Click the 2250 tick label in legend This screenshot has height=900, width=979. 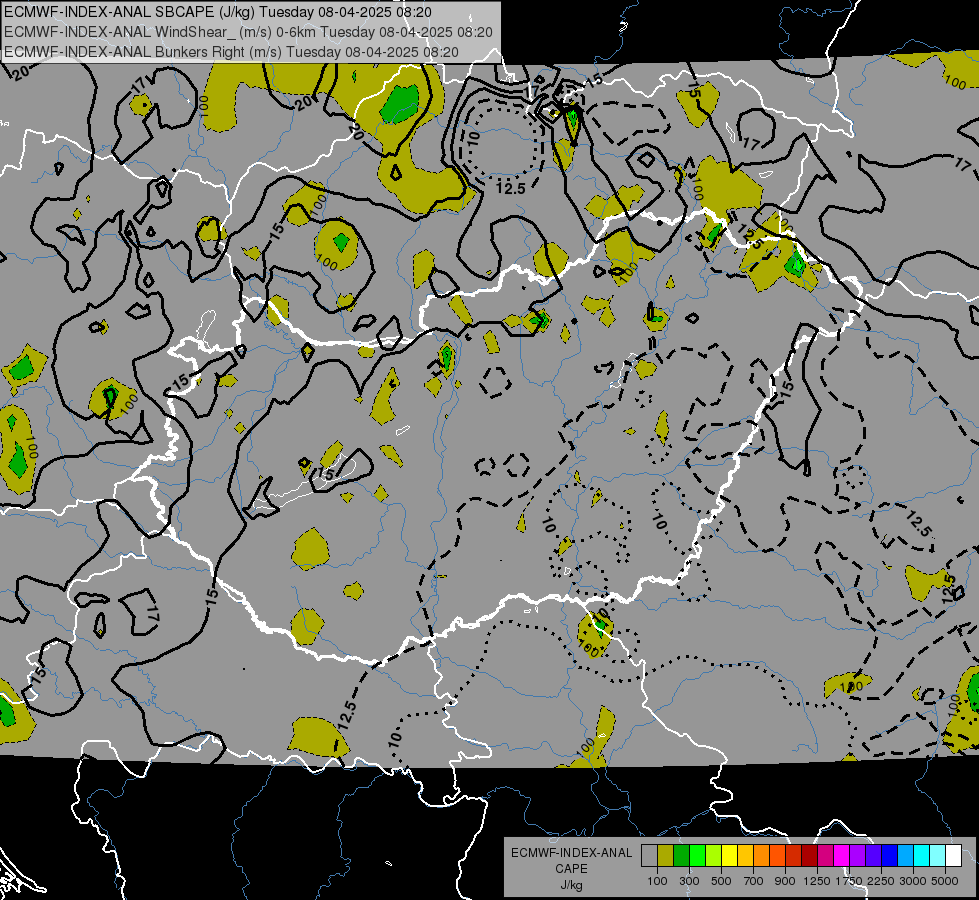pos(882,881)
